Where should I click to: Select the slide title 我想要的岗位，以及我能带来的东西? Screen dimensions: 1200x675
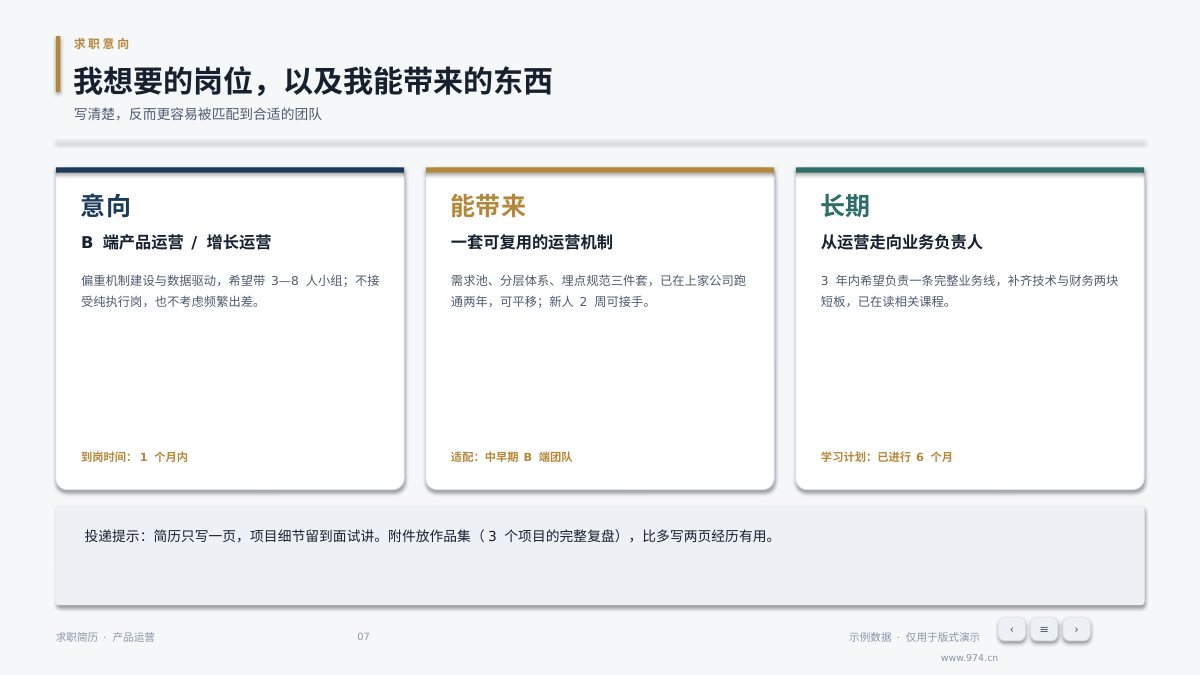pyautogui.click(x=313, y=82)
